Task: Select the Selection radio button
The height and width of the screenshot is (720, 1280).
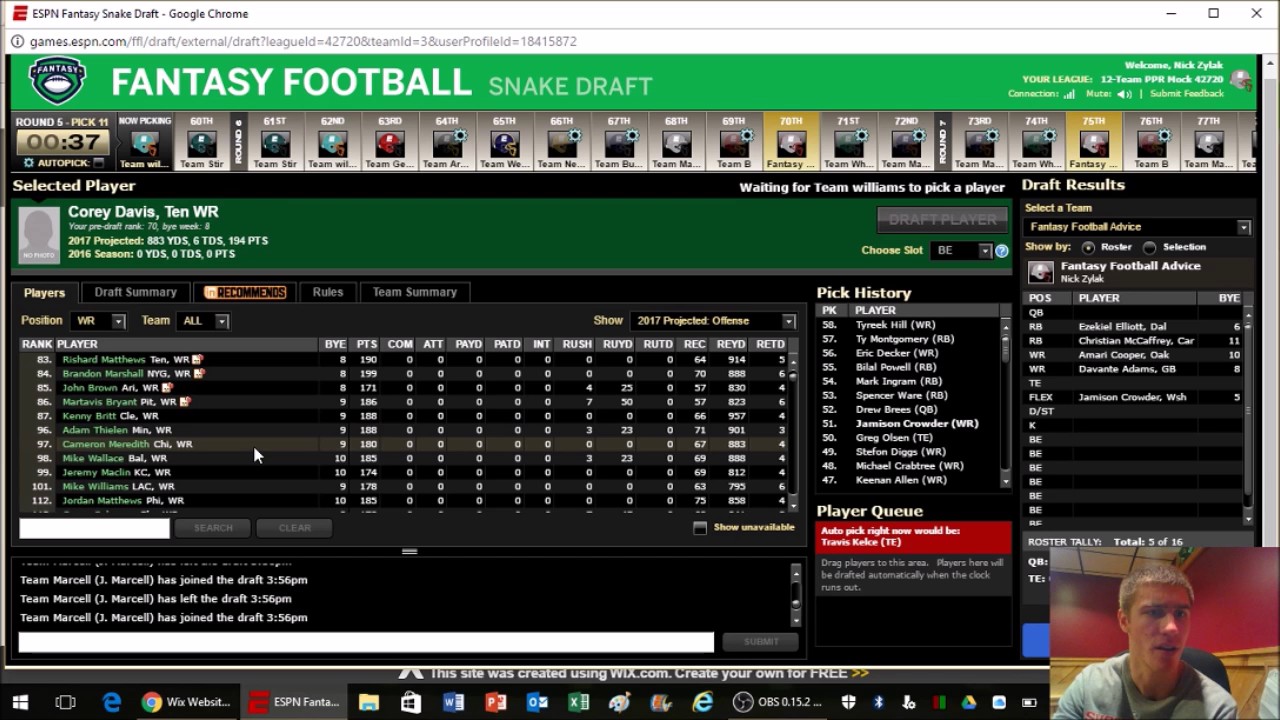Action: pos(1149,247)
